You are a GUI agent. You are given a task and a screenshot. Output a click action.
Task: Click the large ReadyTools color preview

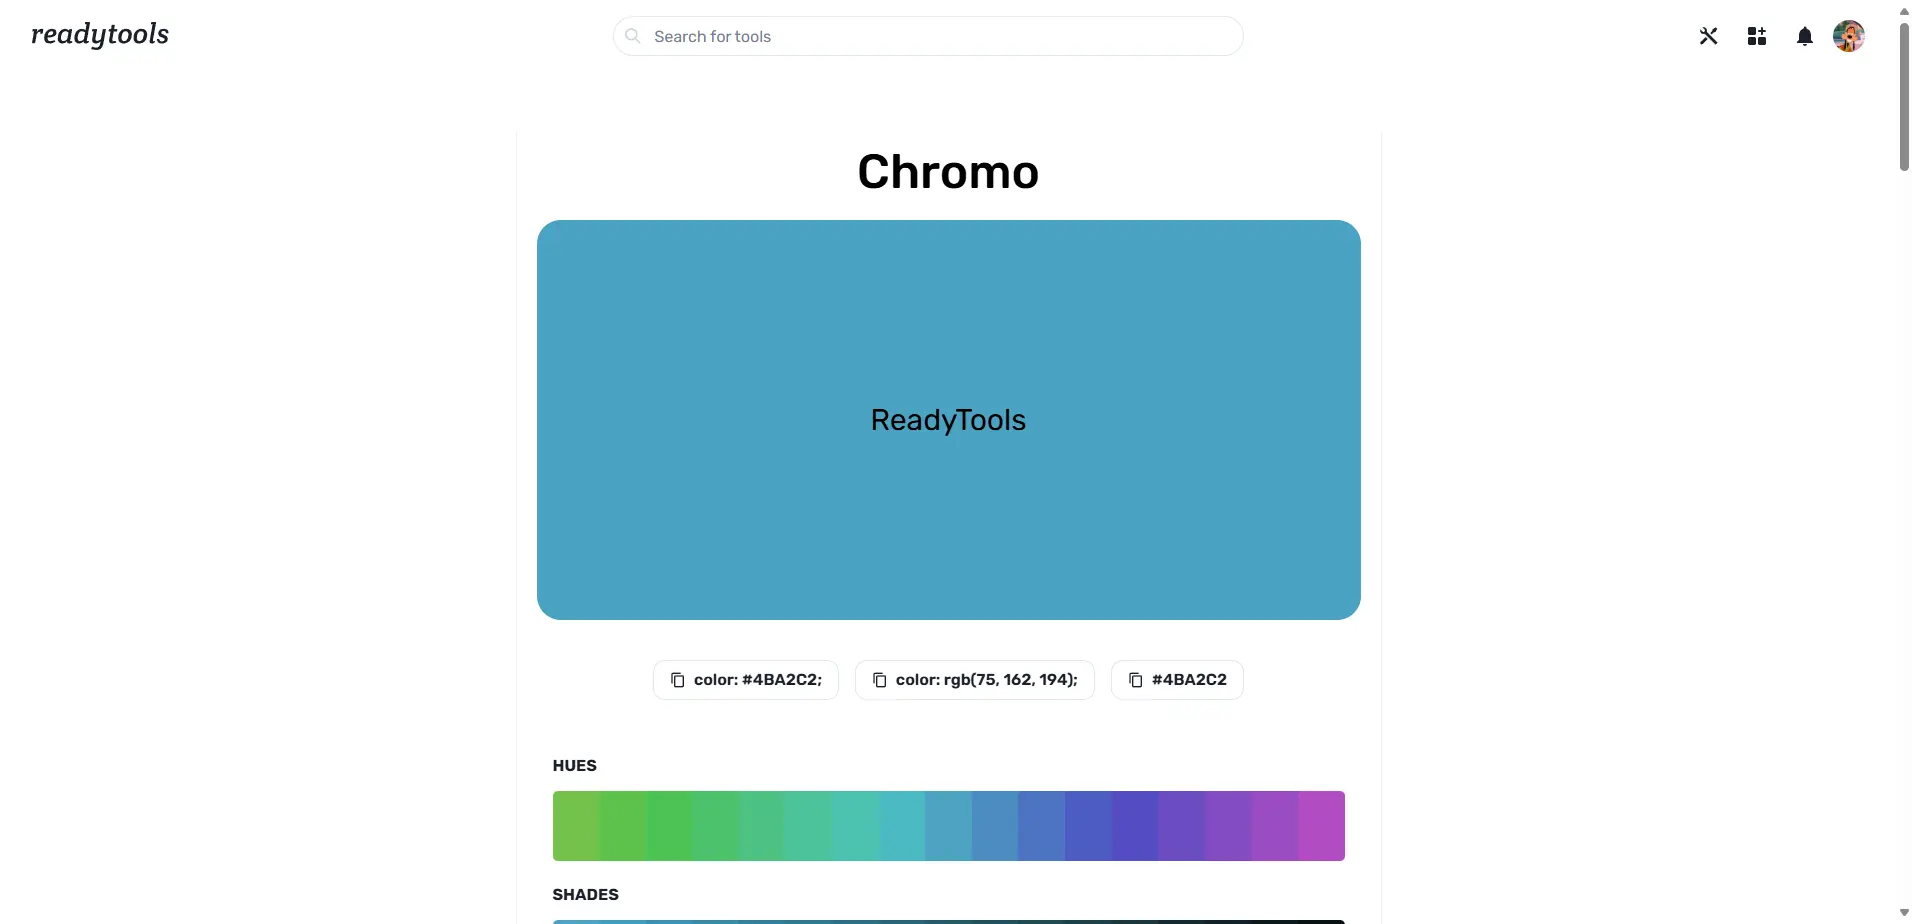947,419
